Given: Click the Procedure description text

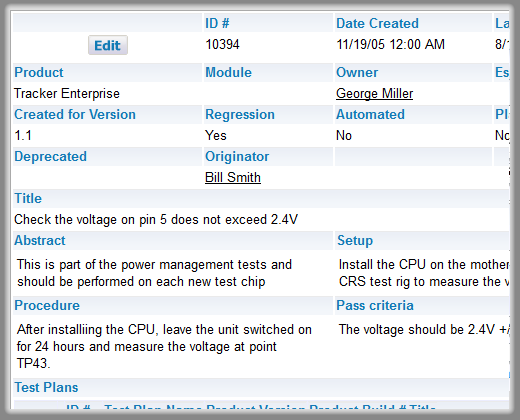Looking at the screenshot, I should (164, 346).
